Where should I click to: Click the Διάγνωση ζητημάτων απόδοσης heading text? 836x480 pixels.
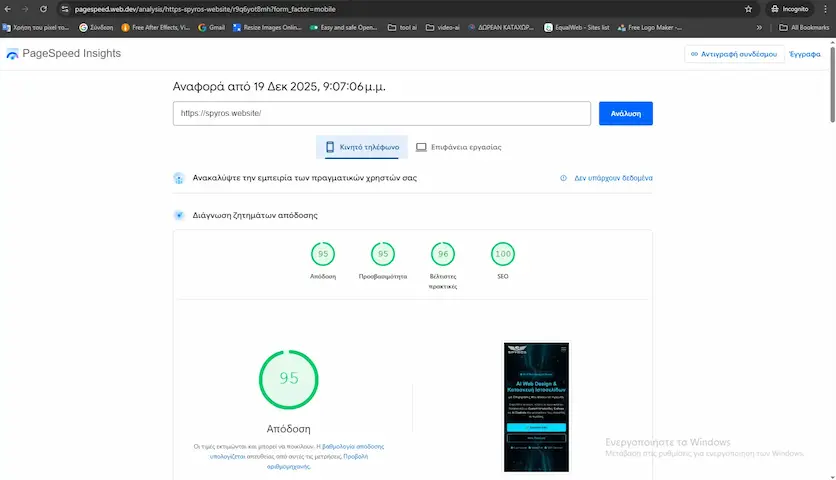[x=255, y=215]
